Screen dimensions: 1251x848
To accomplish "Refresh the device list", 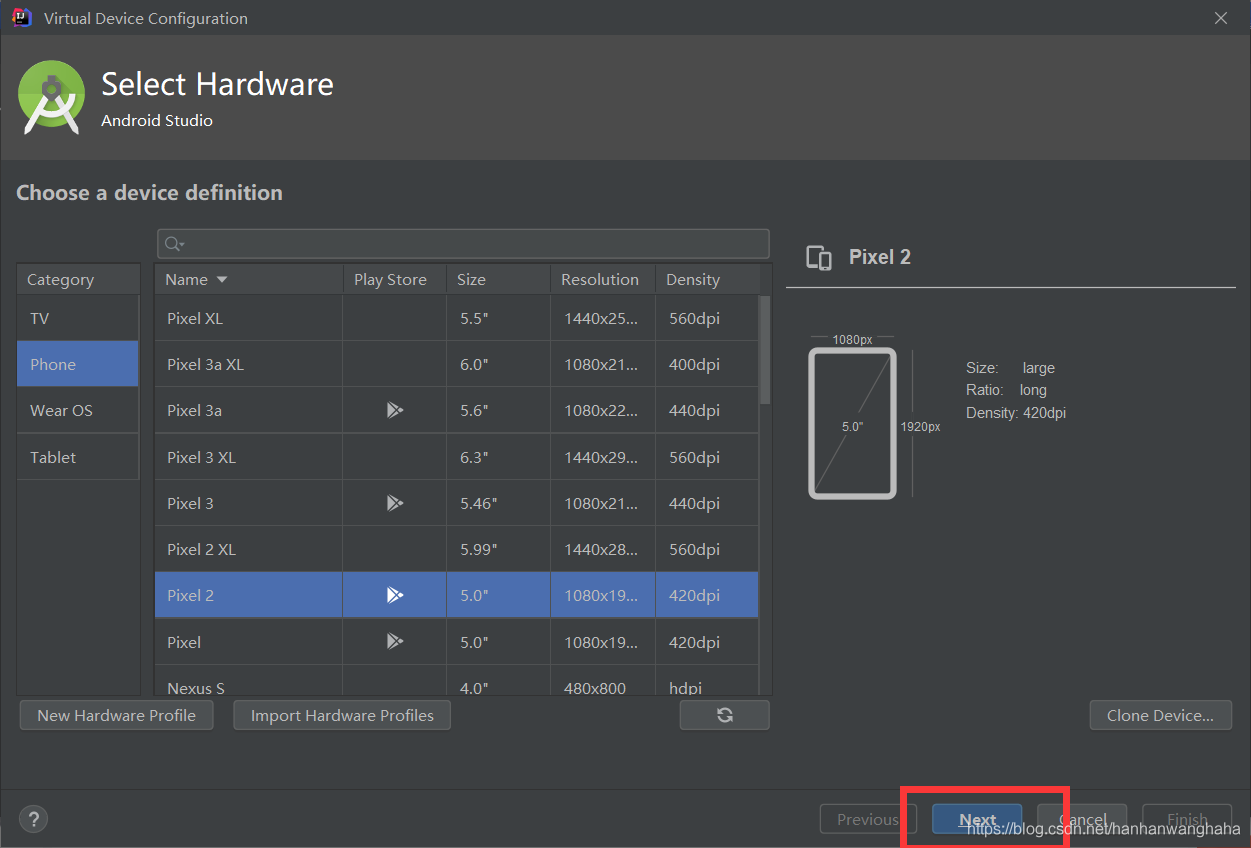I will tap(724, 714).
